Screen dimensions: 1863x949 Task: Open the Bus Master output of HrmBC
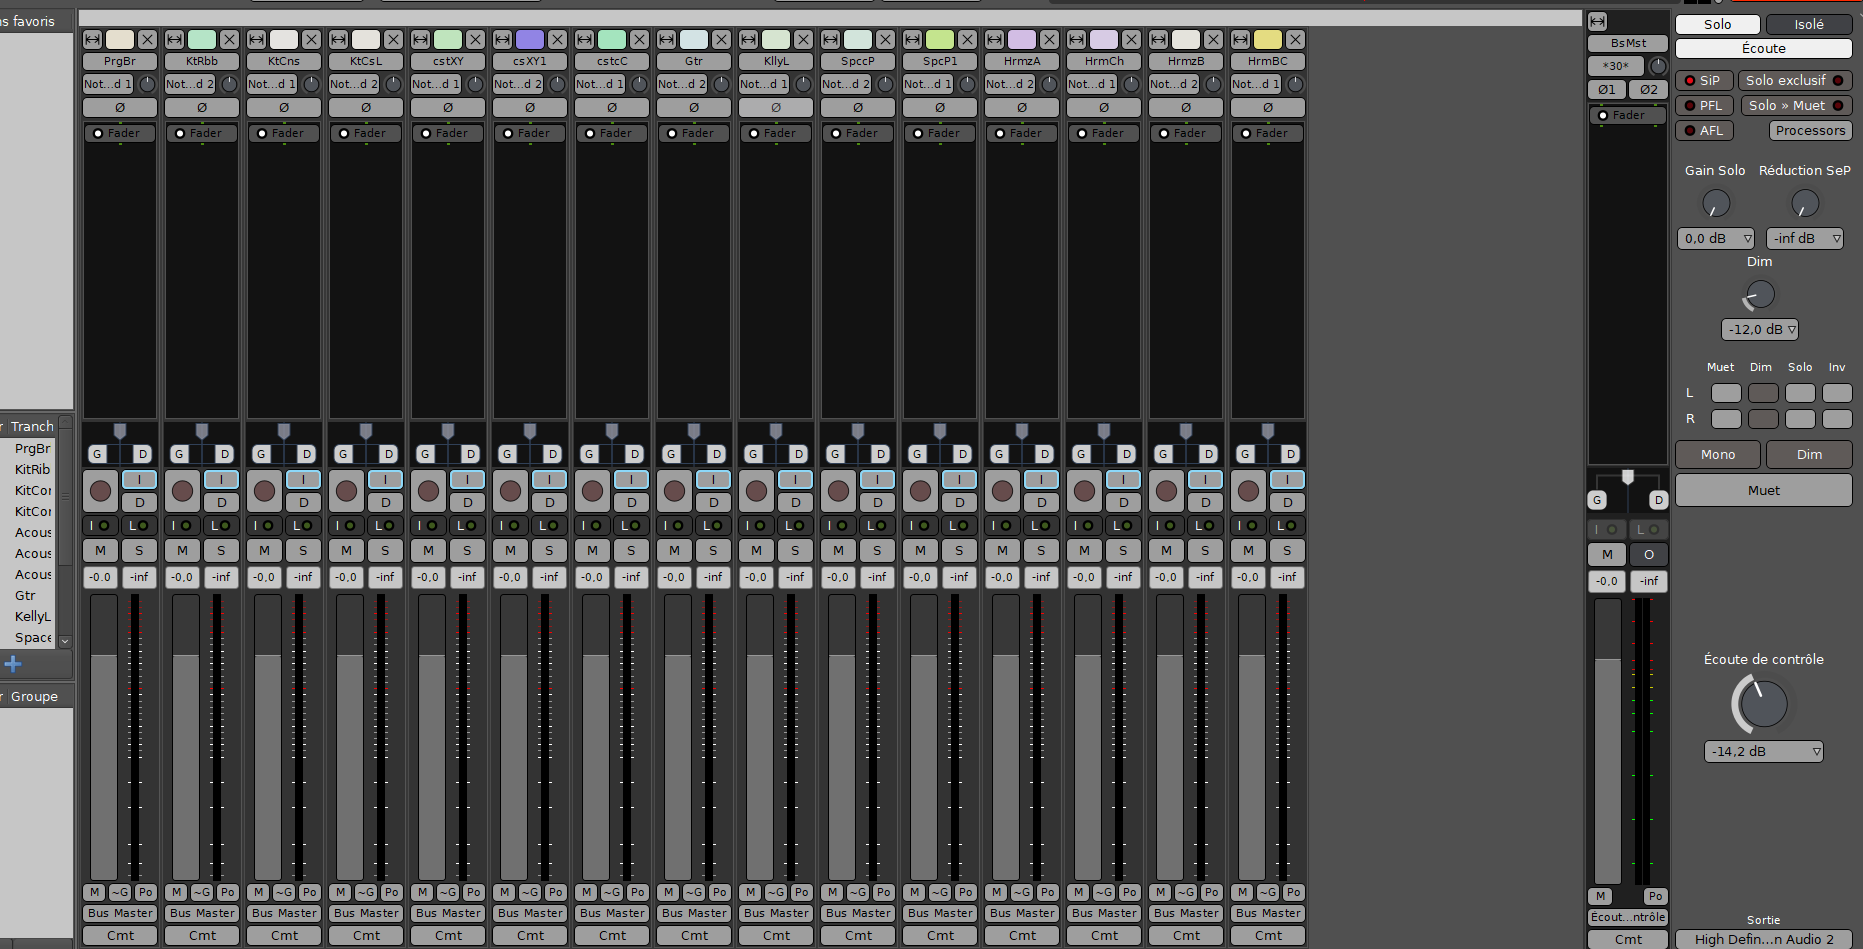1268,913
